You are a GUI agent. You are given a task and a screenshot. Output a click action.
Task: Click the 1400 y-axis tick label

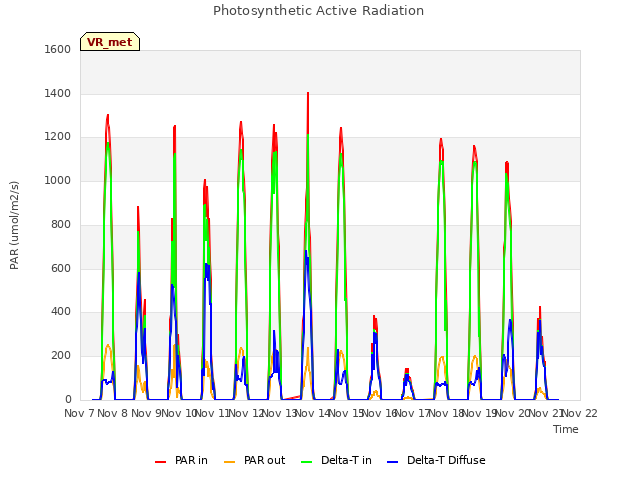point(58,93)
